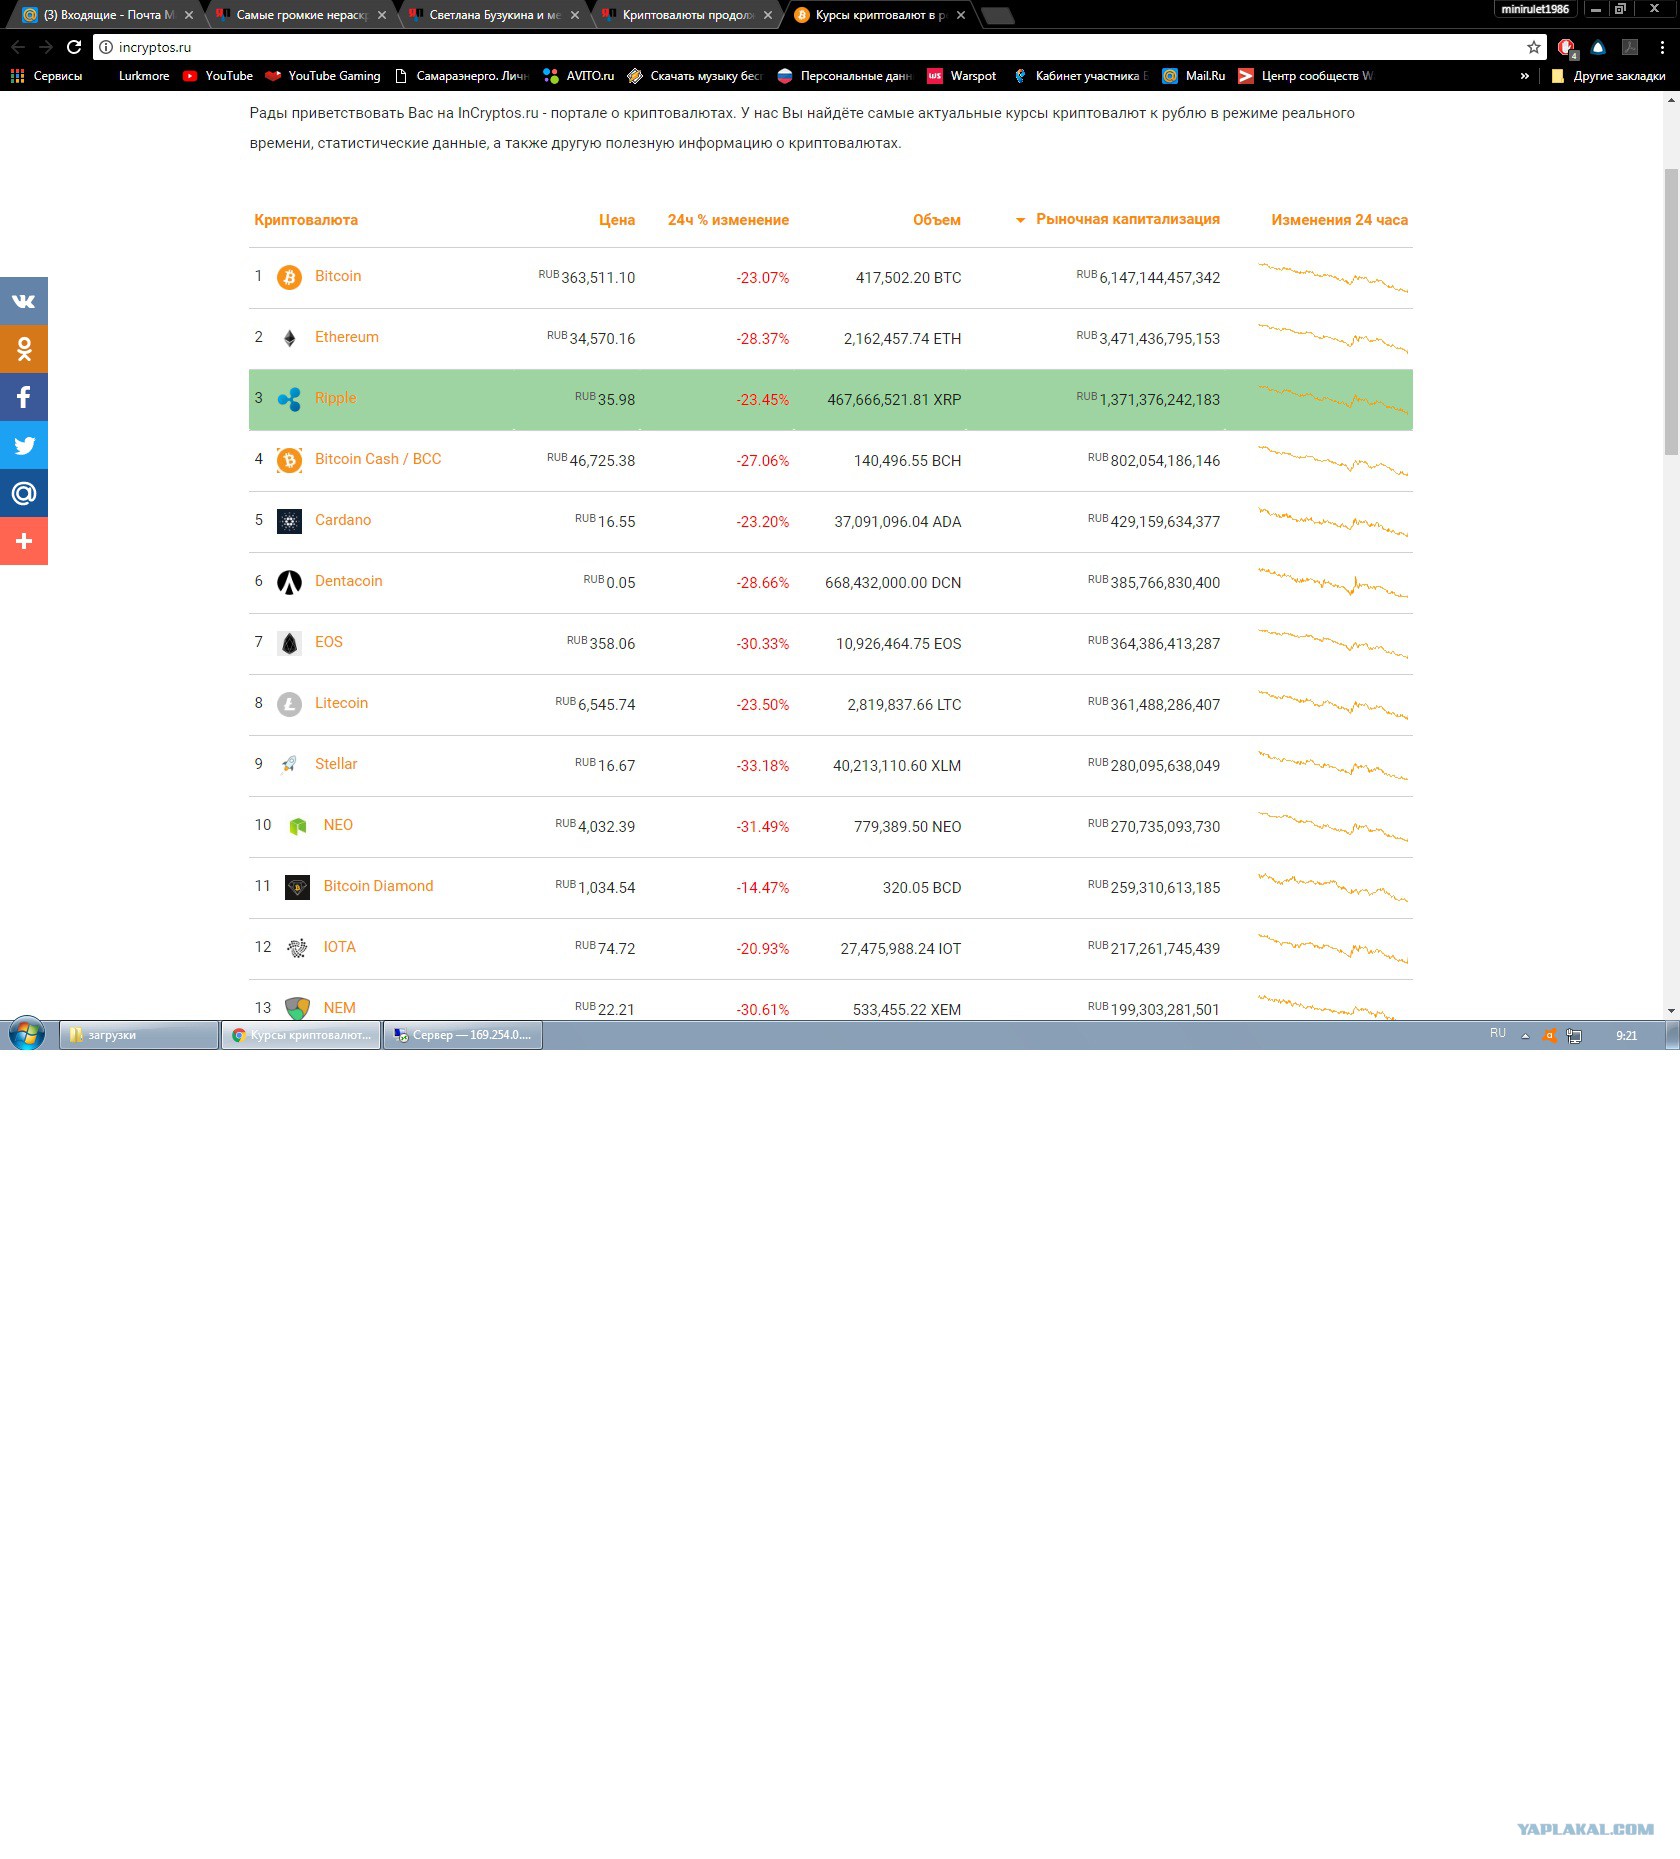Close the 'Курсы криптовалют' tab
The height and width of the screenshot is (1859, 1680).
961,15
